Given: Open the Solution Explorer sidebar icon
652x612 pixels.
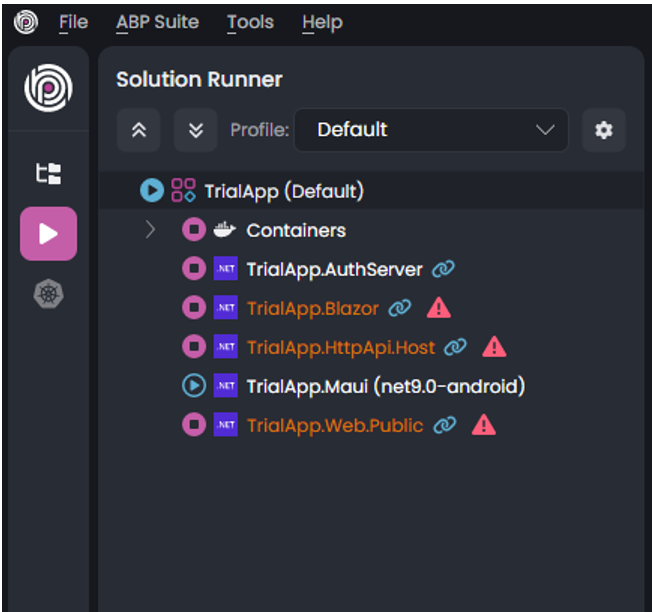Looking at the screenshot, I should (x=48, y=174).
